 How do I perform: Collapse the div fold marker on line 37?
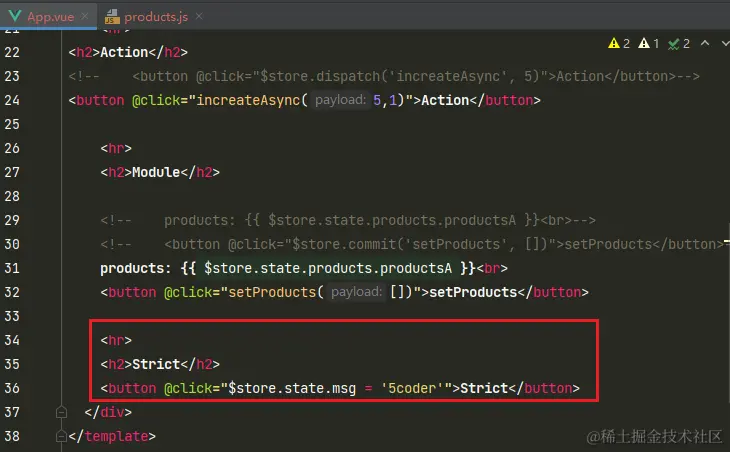[61, 412]
